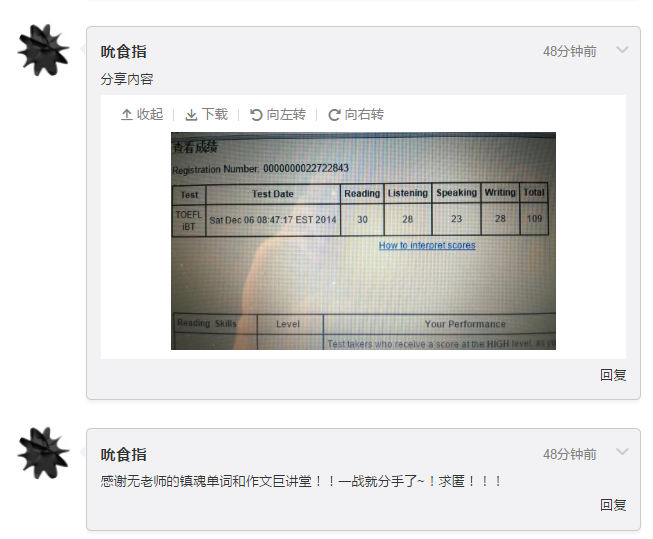
Task: Expand chevron menu on the 分享内容 post
Action: pos(622,50)
